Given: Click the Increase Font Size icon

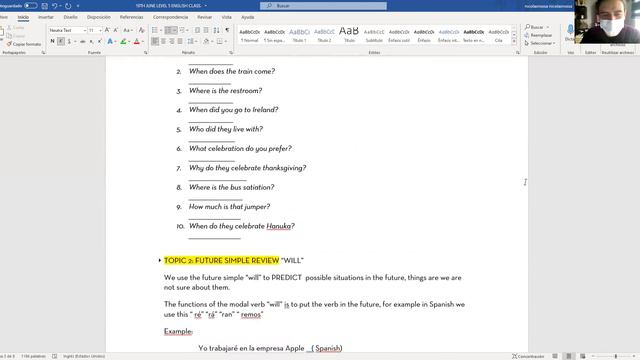Looking at the screenshot, I should click(107, 30).
